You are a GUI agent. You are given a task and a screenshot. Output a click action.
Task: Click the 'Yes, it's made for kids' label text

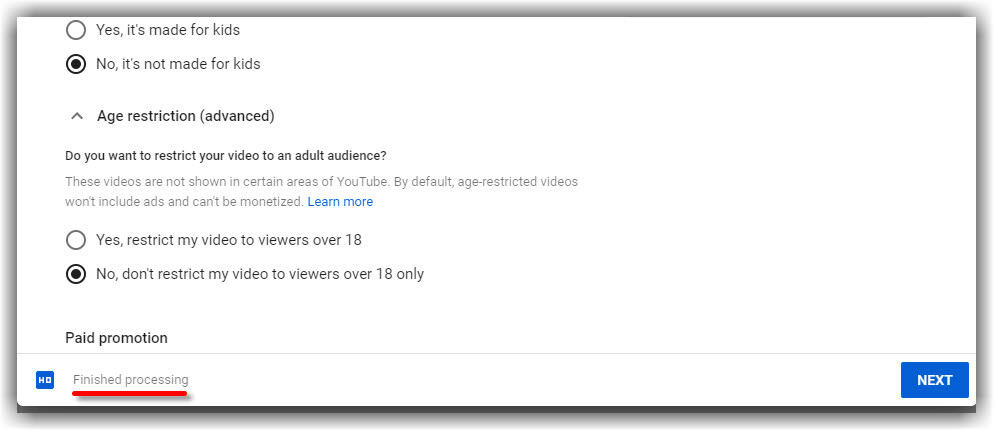coord(168,29)
